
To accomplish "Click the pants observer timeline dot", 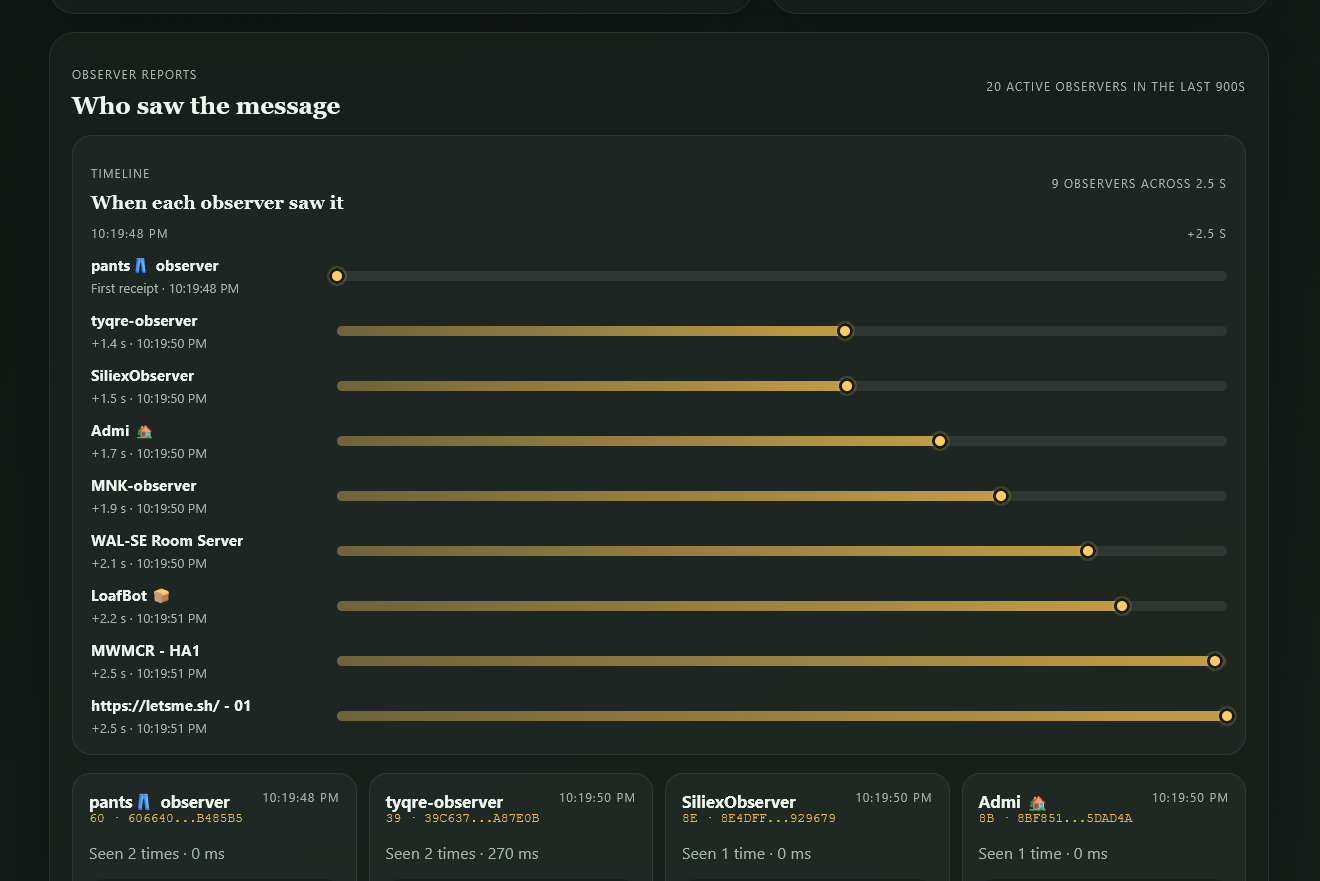I will [337, 276].
